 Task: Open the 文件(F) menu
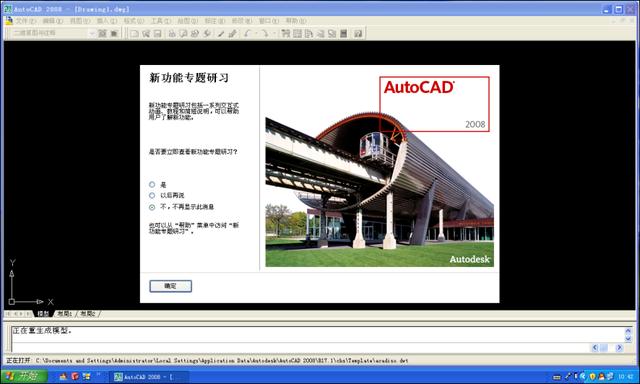point(25,20)
